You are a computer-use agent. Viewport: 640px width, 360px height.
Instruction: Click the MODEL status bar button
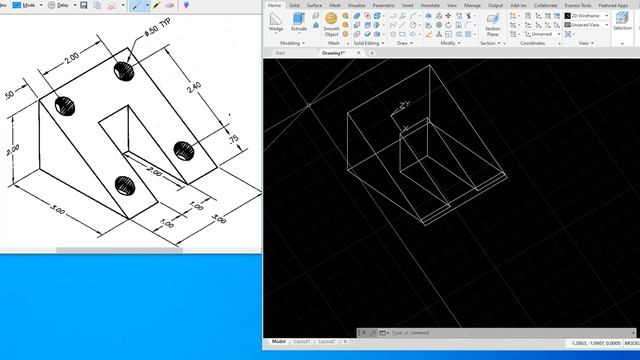(x=632, y=343)
